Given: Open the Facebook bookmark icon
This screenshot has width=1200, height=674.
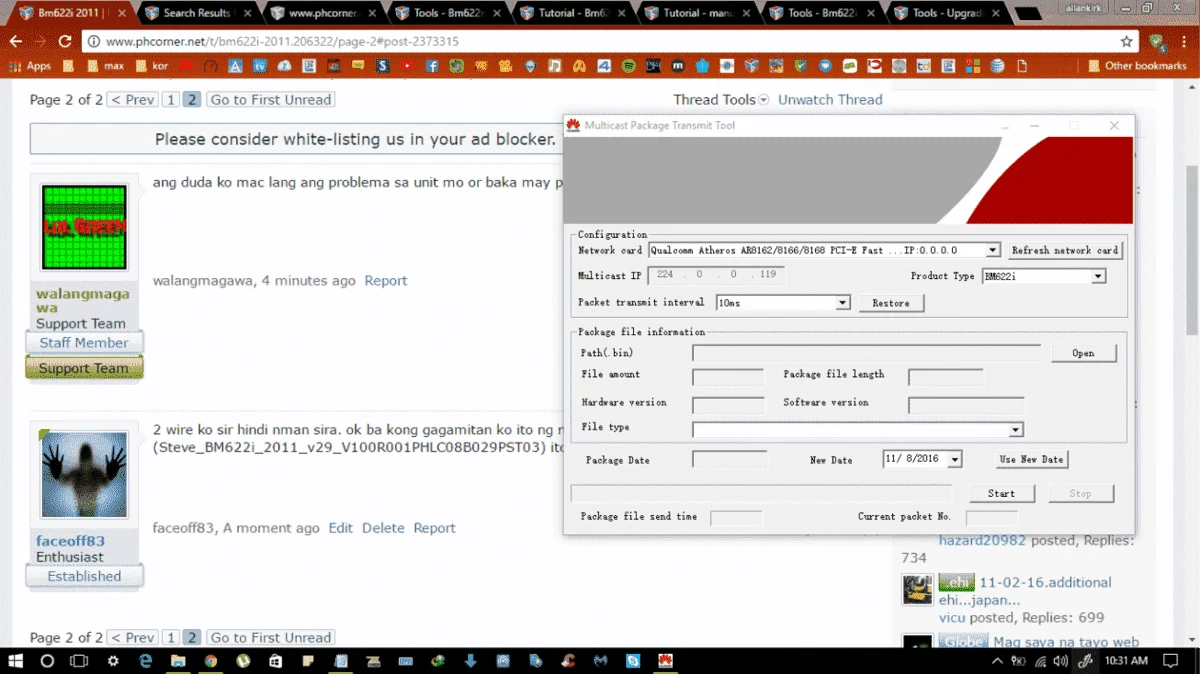Looking at the screenshot, I should click(432, 66).
